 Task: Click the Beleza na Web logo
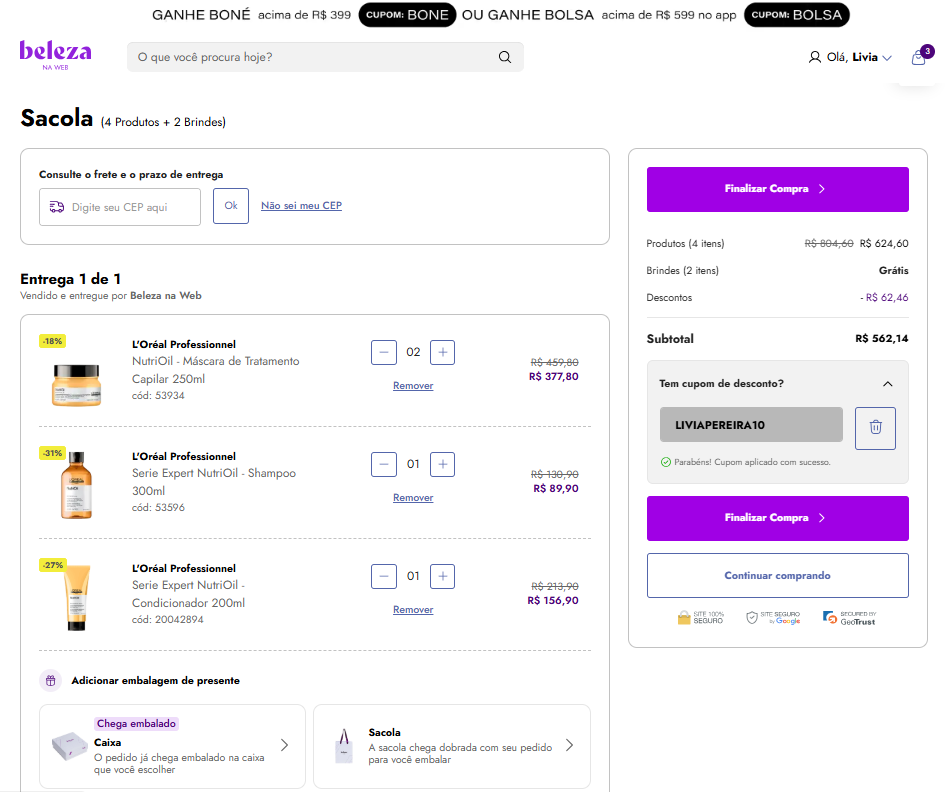click(55, 55)
